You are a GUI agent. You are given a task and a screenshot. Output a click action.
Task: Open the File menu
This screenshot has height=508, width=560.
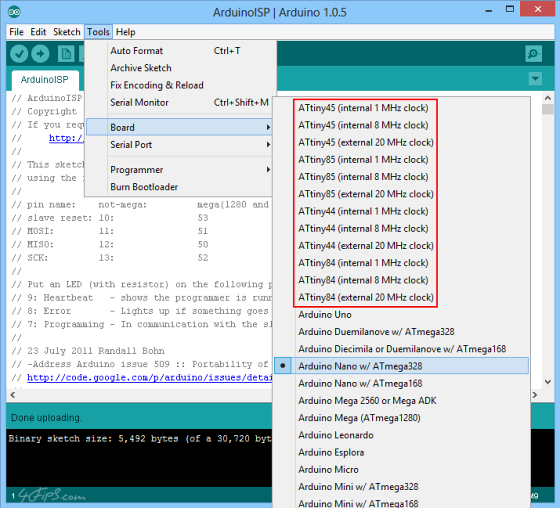(x=16, y=32)
